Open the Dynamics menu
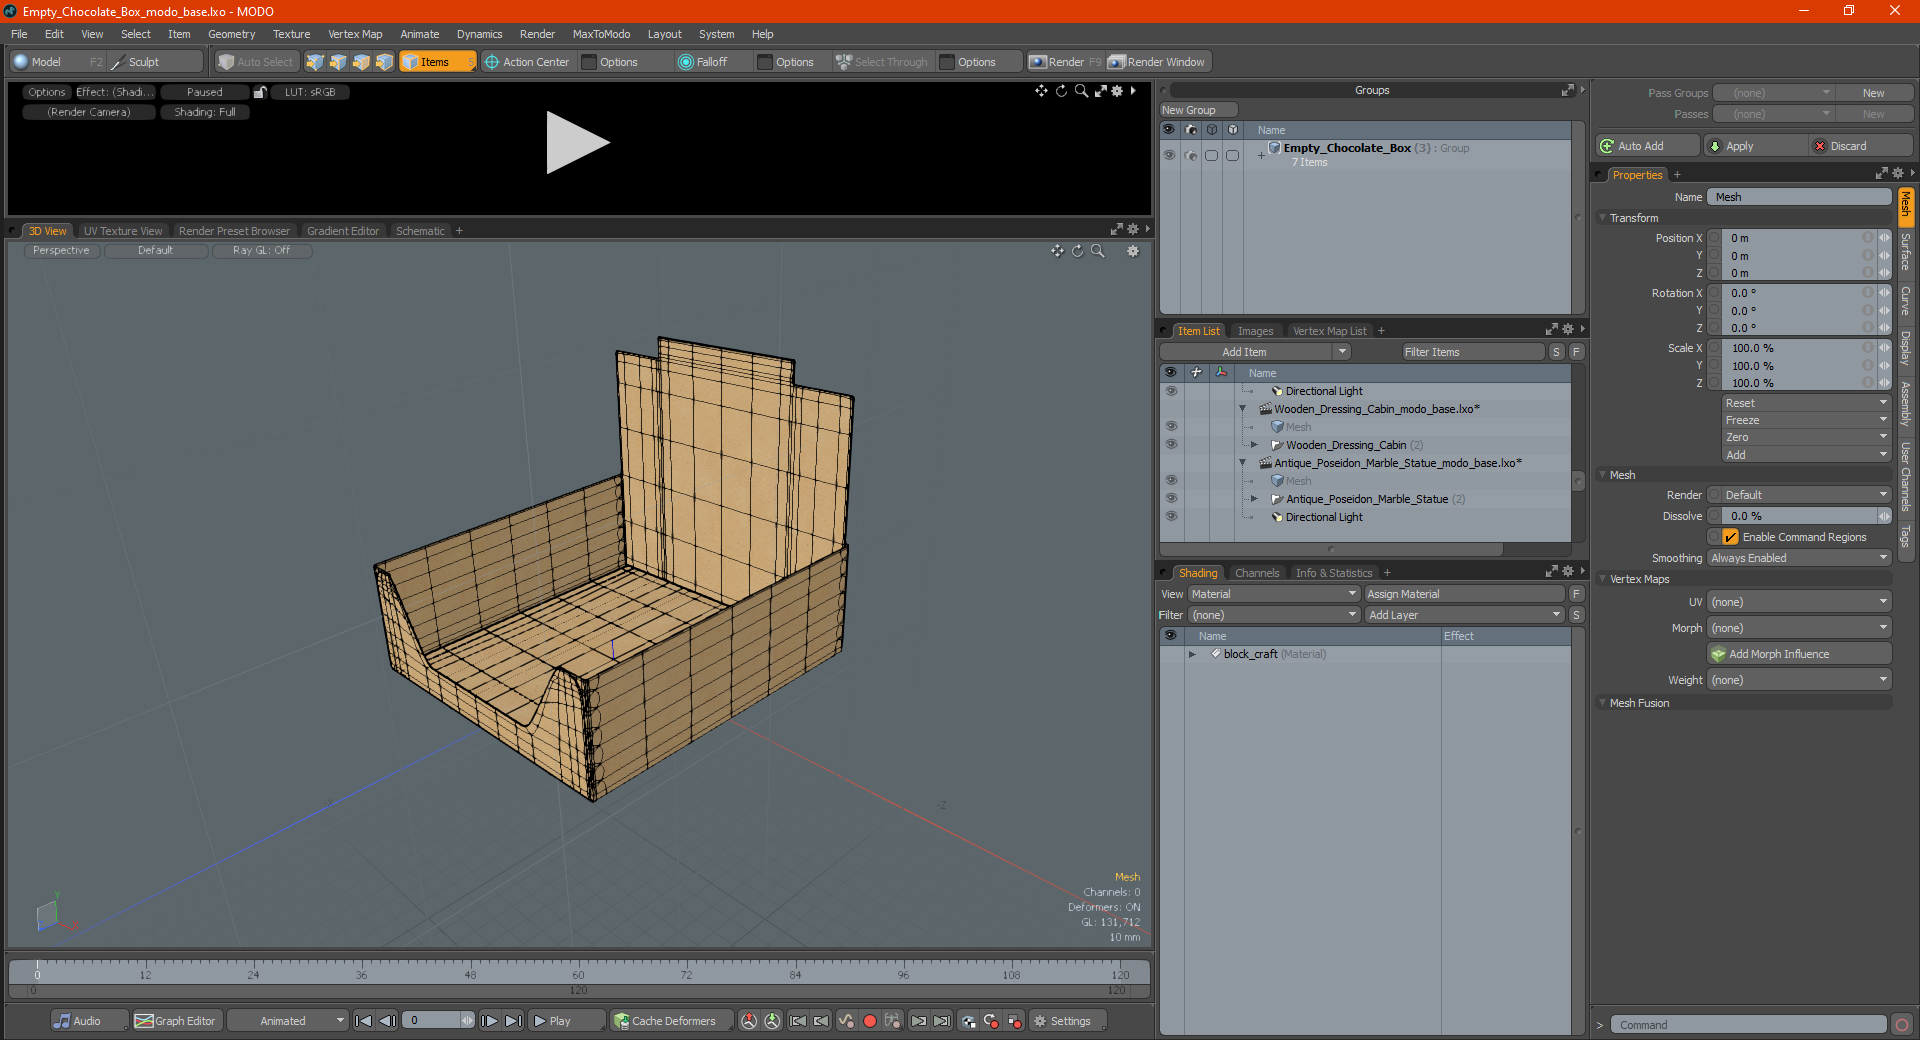This screenshot has height=1040, width=1920. point(479,34)
